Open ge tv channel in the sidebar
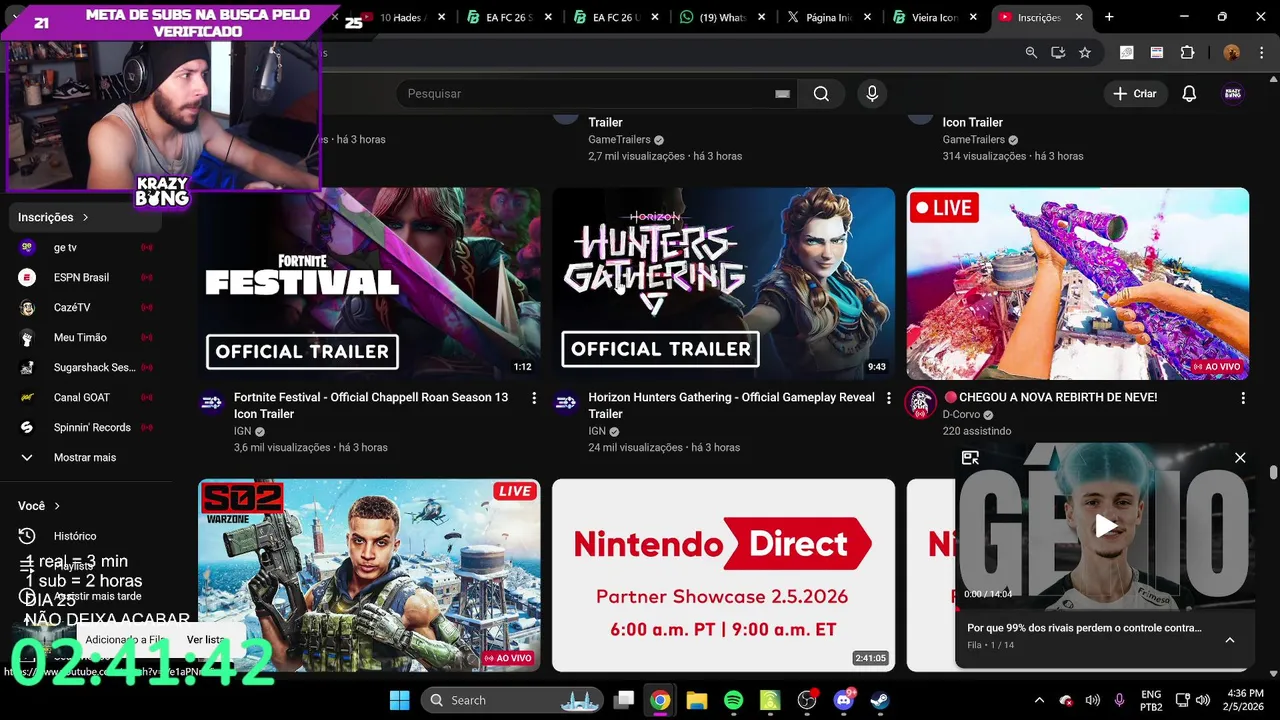Screen dimensions: 1280x720 [87, 247]
